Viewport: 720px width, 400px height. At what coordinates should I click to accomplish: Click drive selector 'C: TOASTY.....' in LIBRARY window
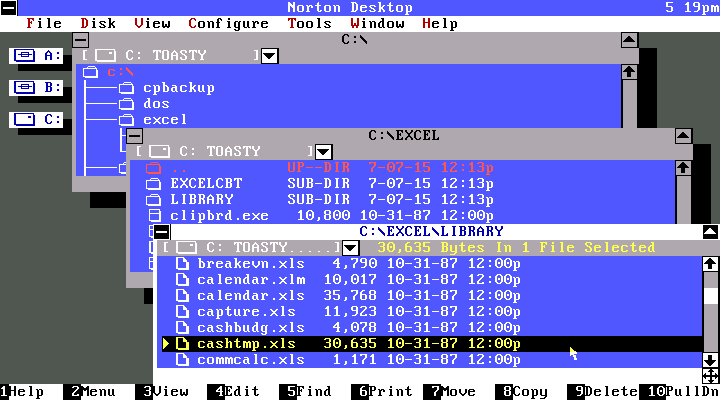[252, 248]
